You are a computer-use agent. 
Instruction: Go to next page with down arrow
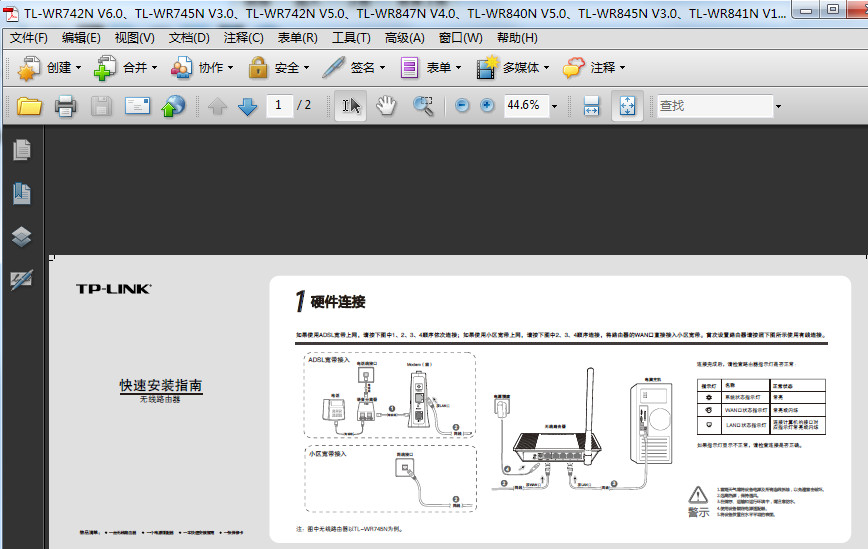[x=247, y=106]
